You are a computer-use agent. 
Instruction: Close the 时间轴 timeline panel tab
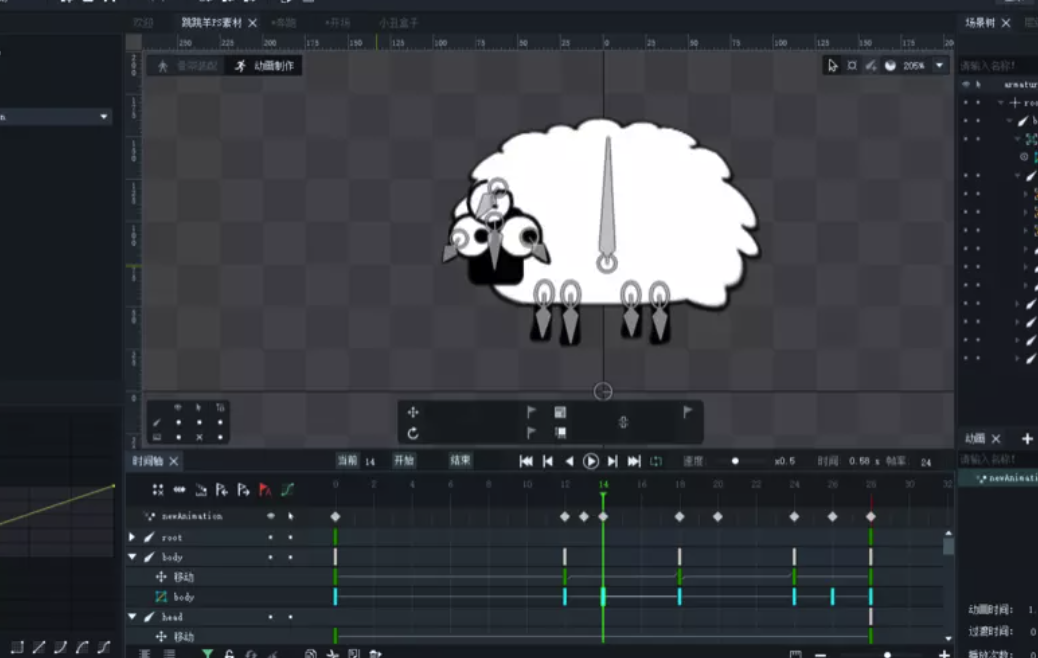(174, 461)
